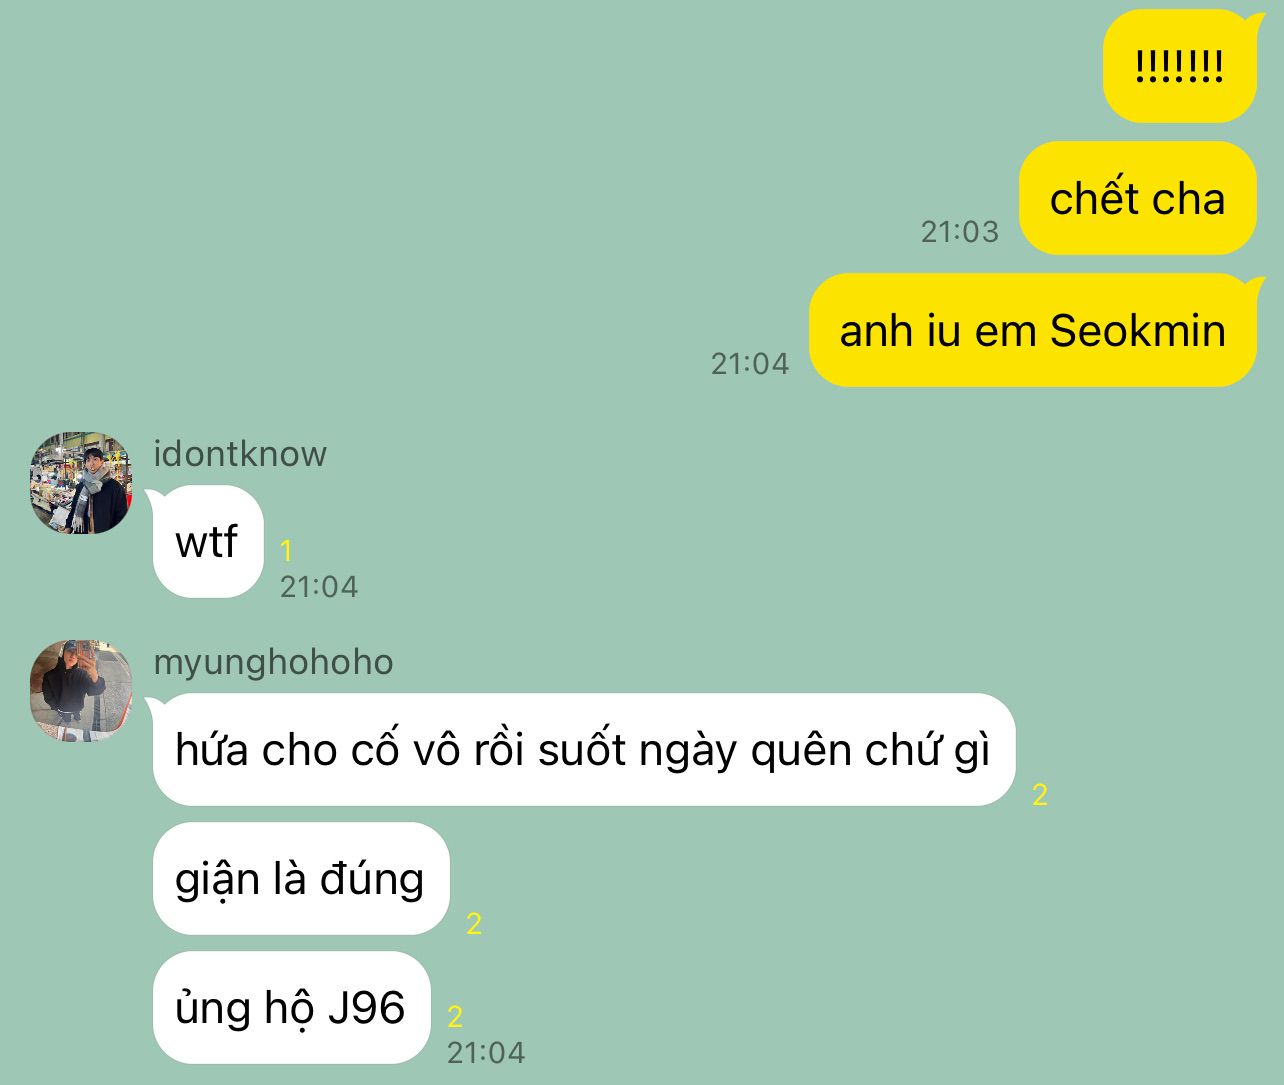This screenshot has width=1284, height=1085.
Task: Click the unread count 2 beside "giận là đúng"
Action: [x=474, y=924]
